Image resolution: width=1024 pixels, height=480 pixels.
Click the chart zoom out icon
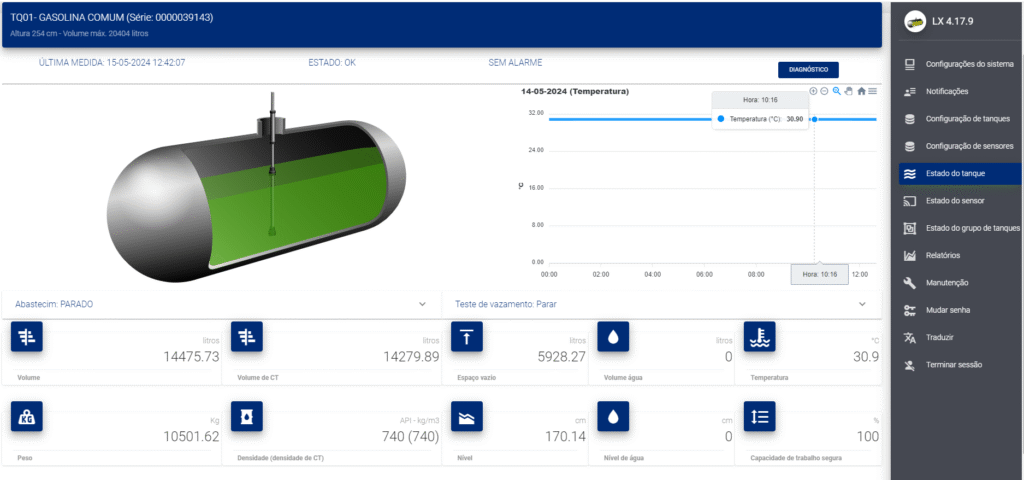pos(825,91)
